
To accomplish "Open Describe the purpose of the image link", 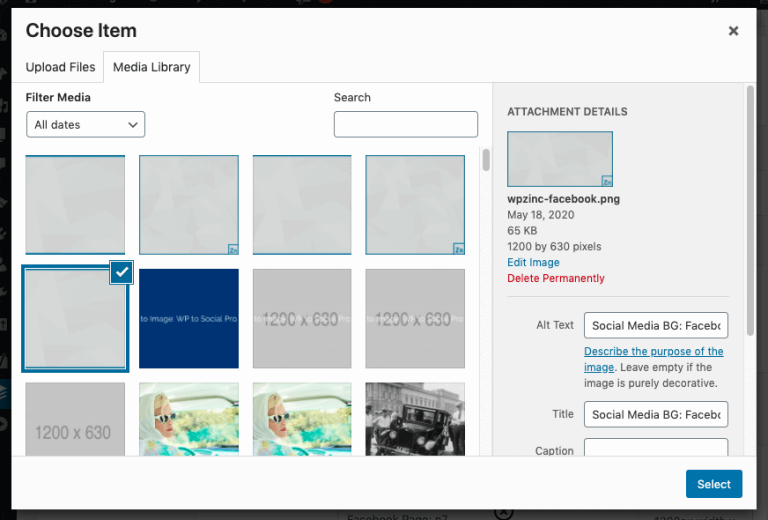I will [653, 359].
